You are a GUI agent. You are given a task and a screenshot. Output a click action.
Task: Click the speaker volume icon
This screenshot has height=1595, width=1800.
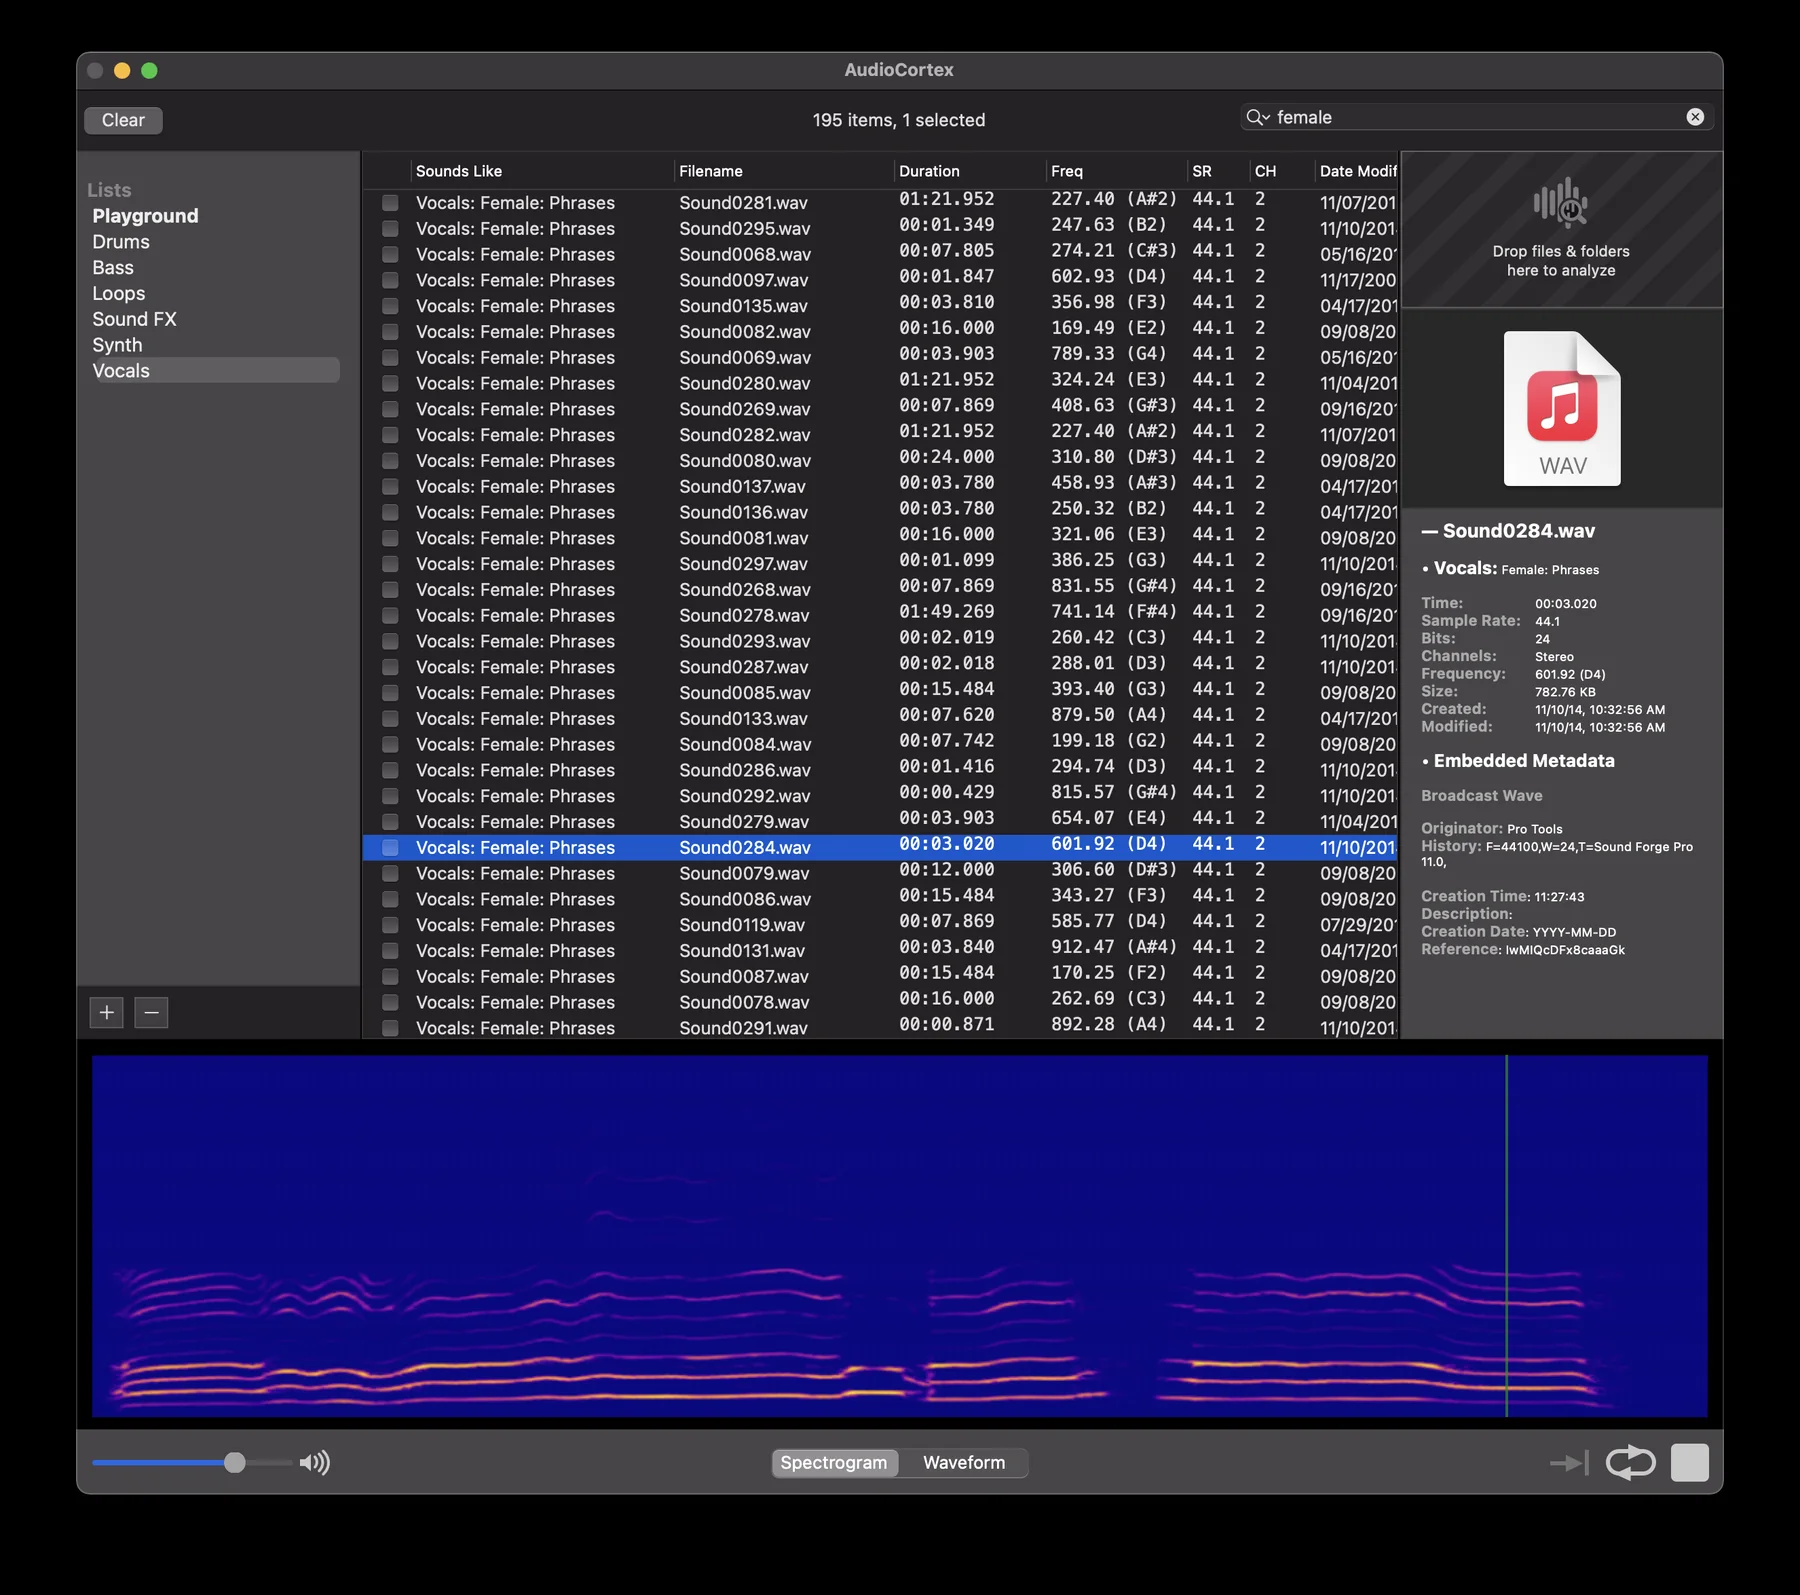[315, 1463]
